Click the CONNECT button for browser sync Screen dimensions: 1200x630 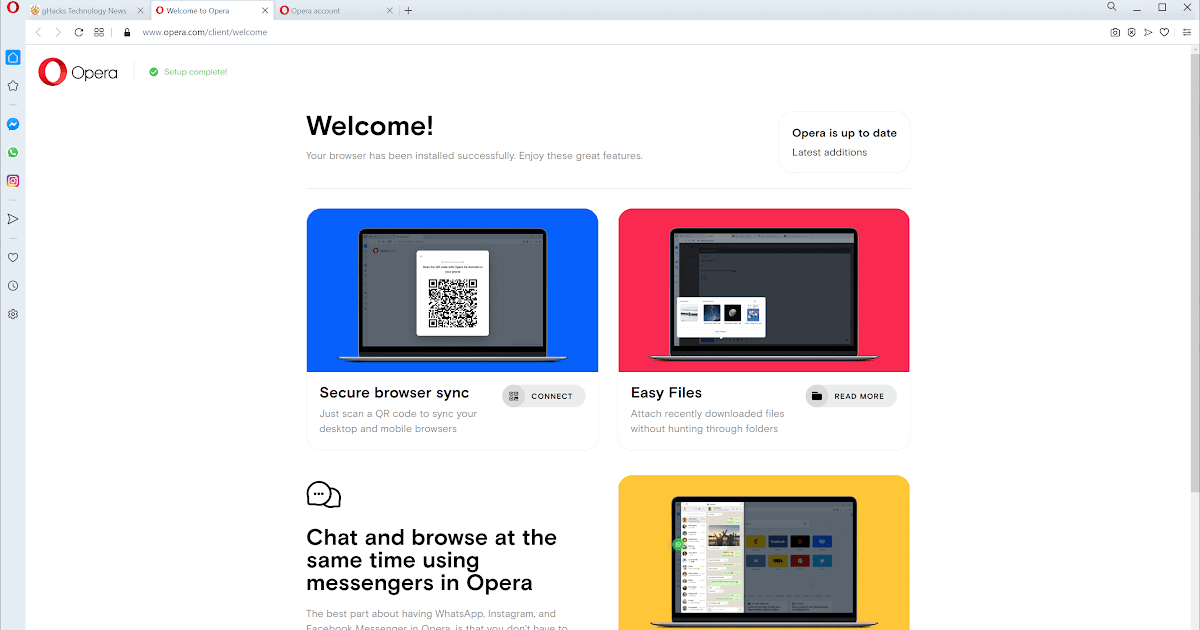click(544, 396)
